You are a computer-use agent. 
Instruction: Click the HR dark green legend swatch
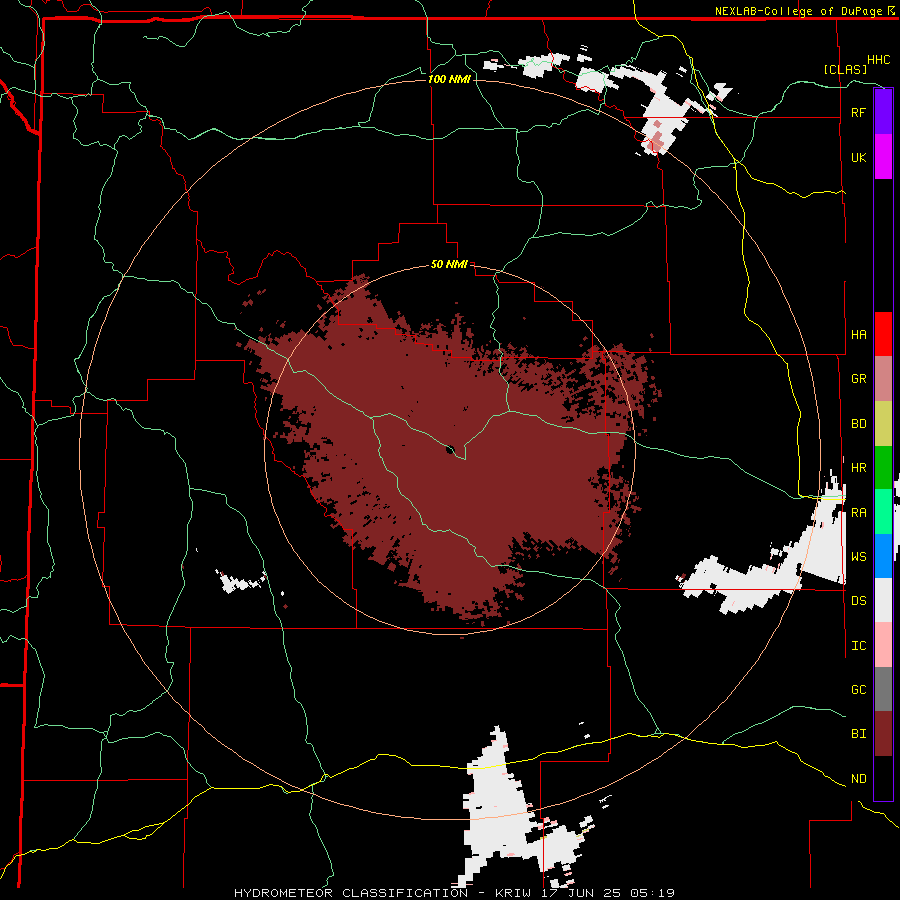[x=883, y=468]
